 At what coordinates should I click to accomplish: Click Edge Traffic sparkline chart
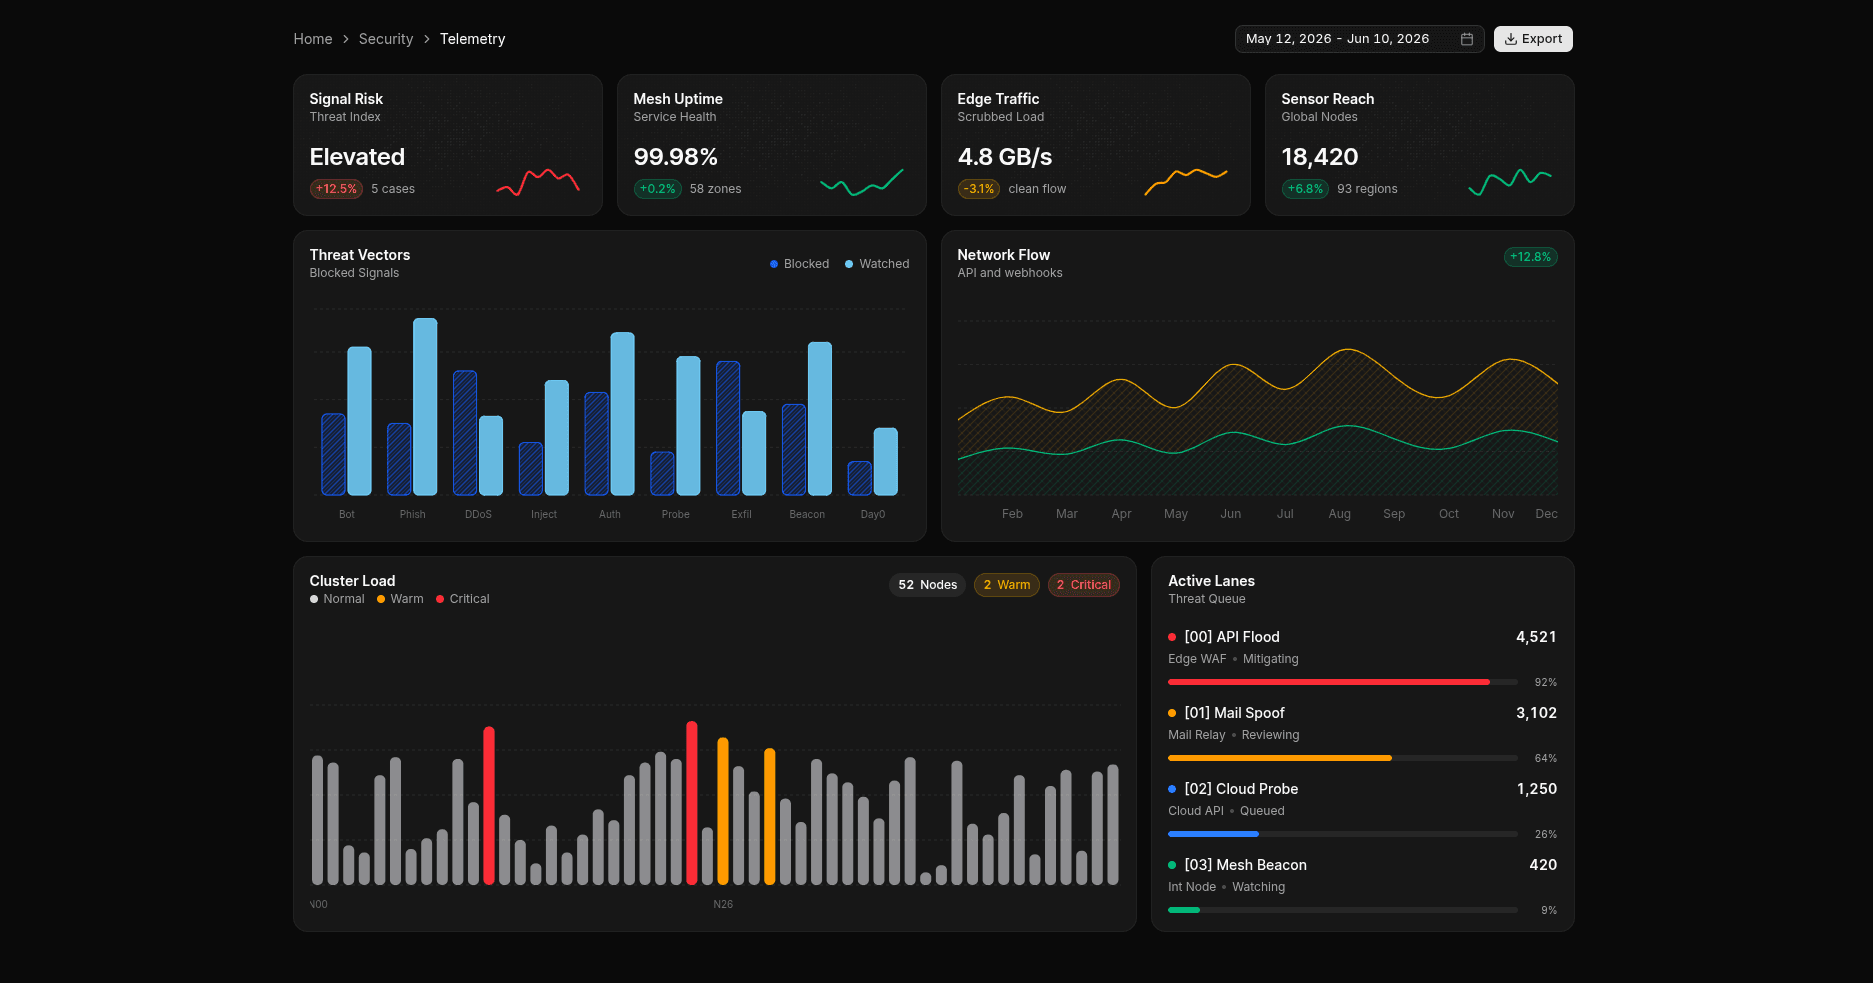point(1186,182)
